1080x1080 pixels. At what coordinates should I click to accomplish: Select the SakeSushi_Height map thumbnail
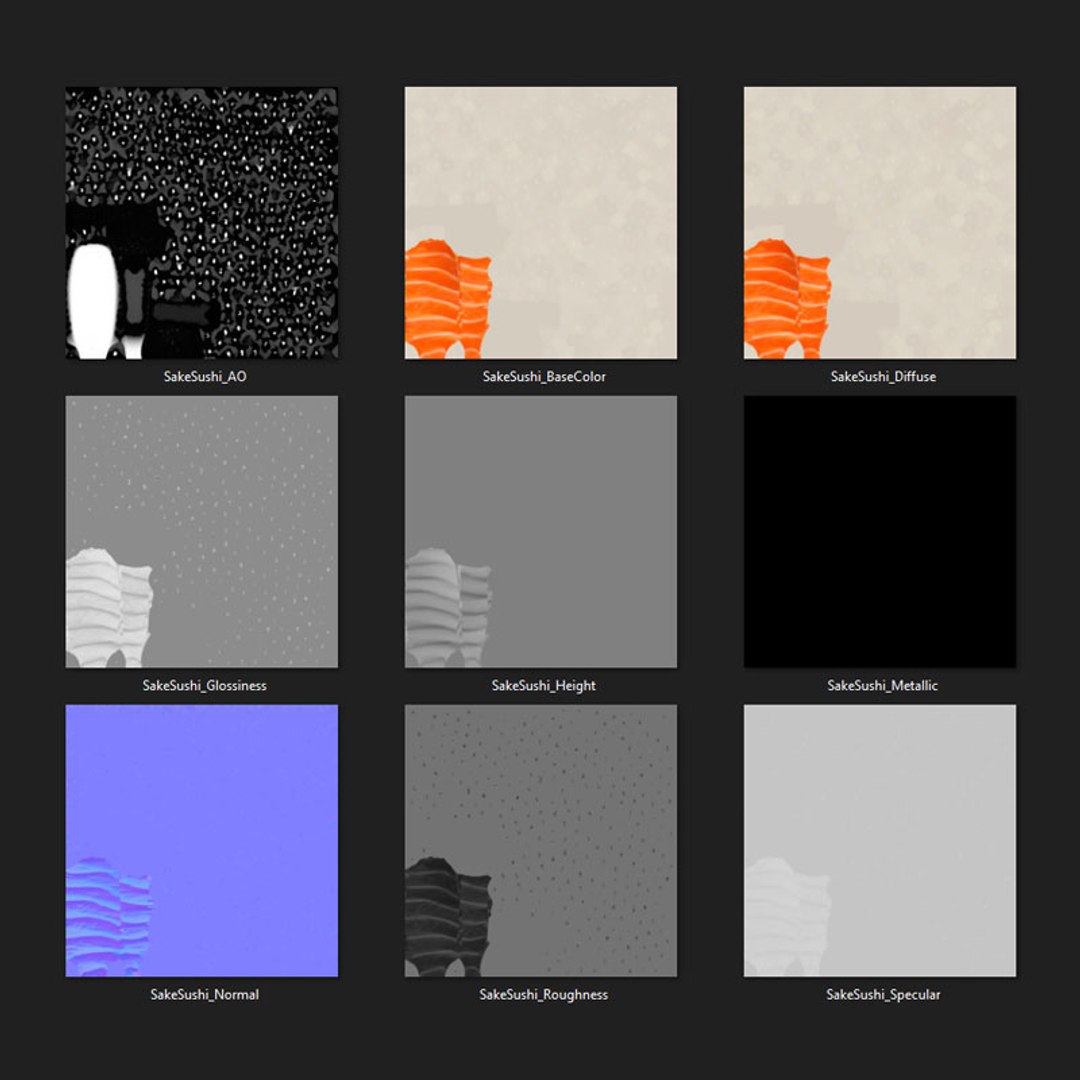(541, 532)
